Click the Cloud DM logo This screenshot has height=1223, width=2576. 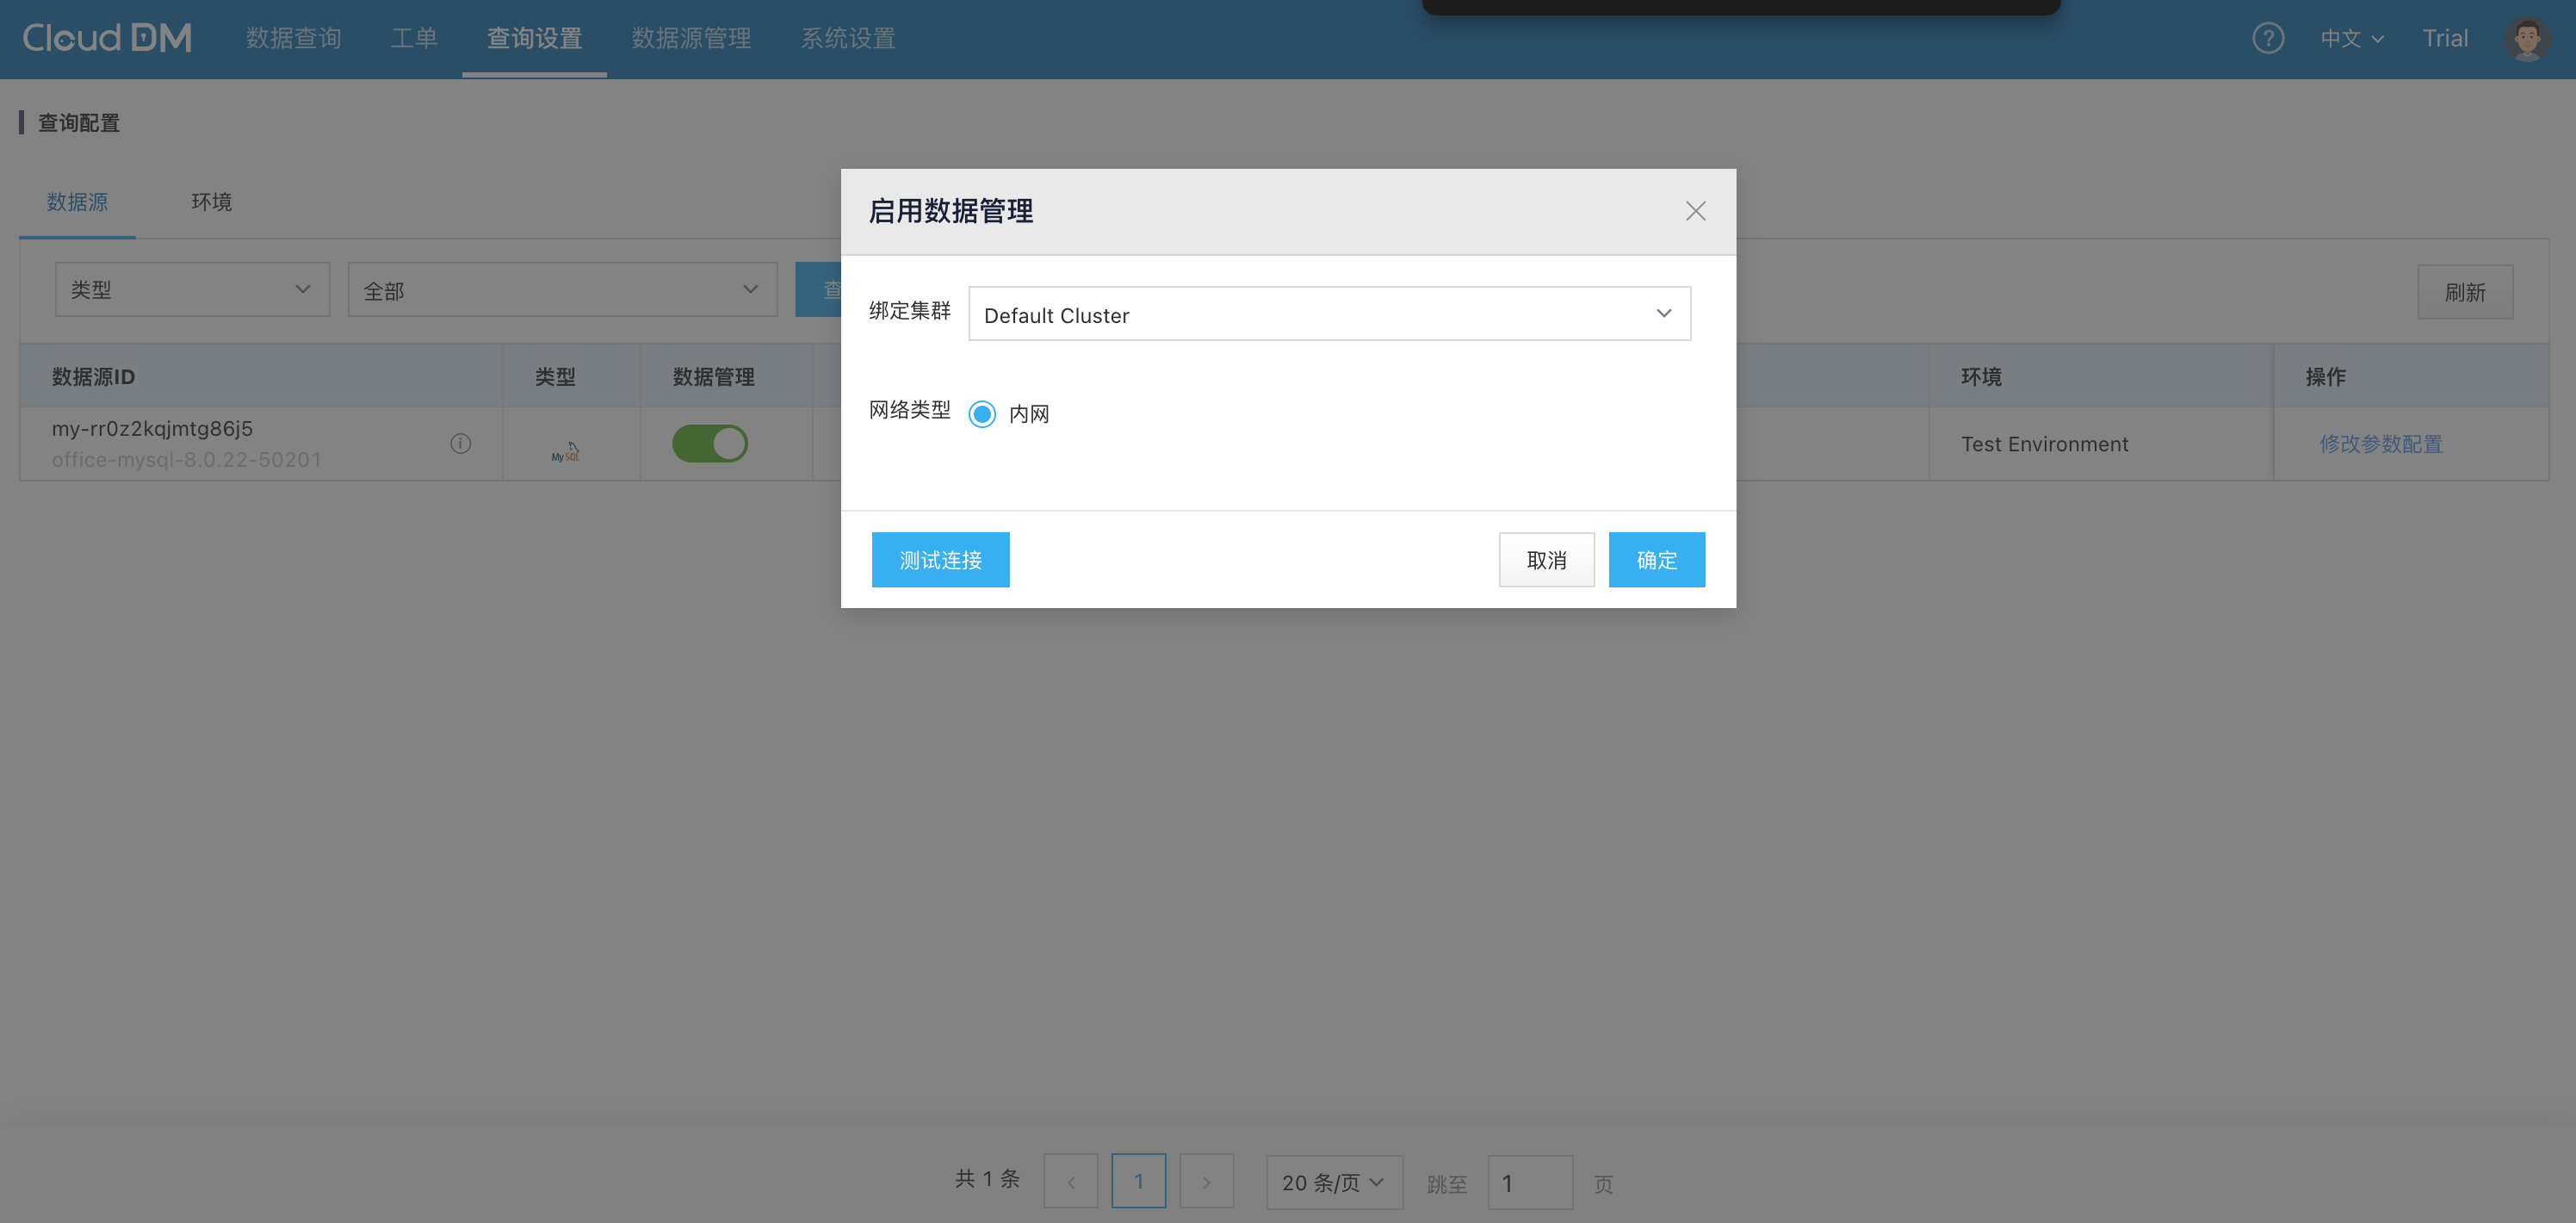pos(107,38)
